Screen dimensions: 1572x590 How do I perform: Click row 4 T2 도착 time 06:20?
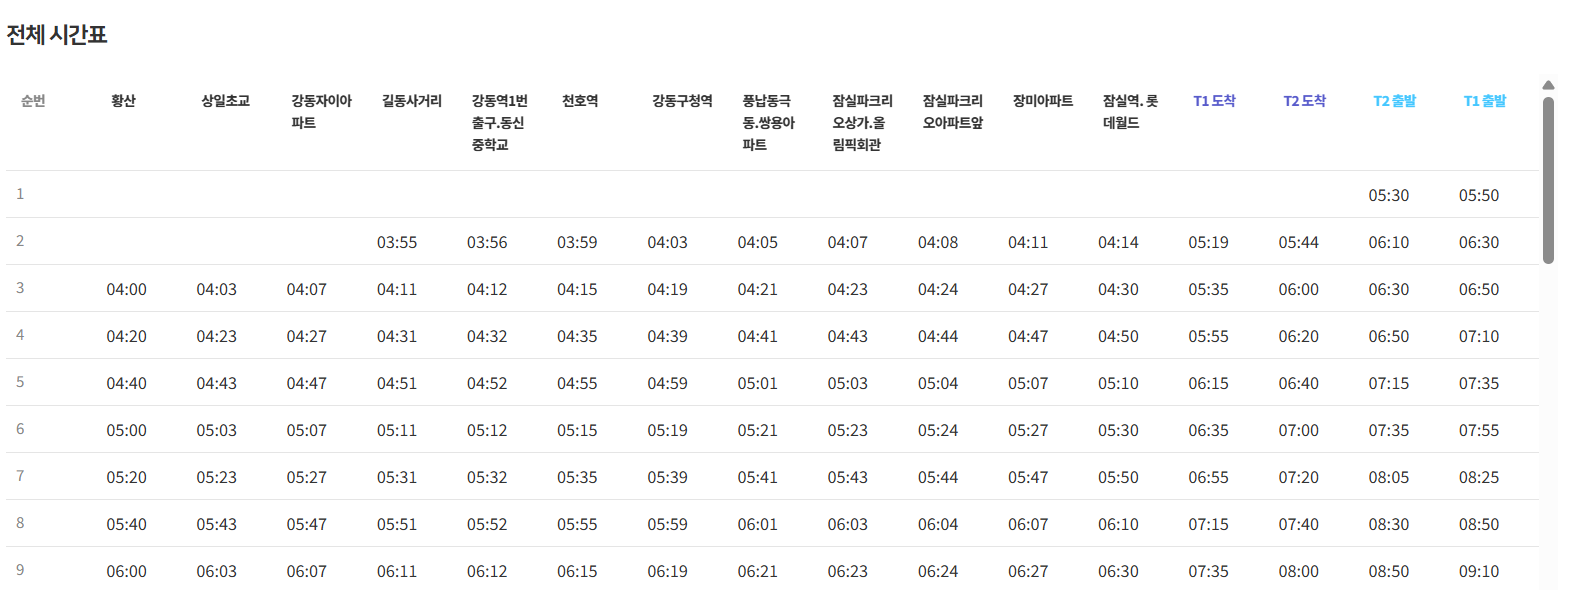pos(1298,337)
